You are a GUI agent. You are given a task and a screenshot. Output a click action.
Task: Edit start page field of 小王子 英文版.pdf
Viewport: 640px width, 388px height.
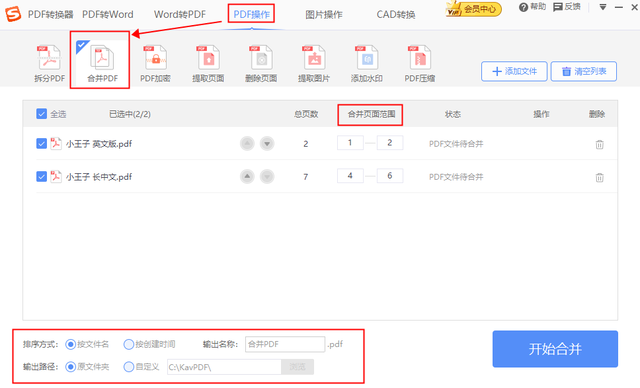(x=350, y=143)
